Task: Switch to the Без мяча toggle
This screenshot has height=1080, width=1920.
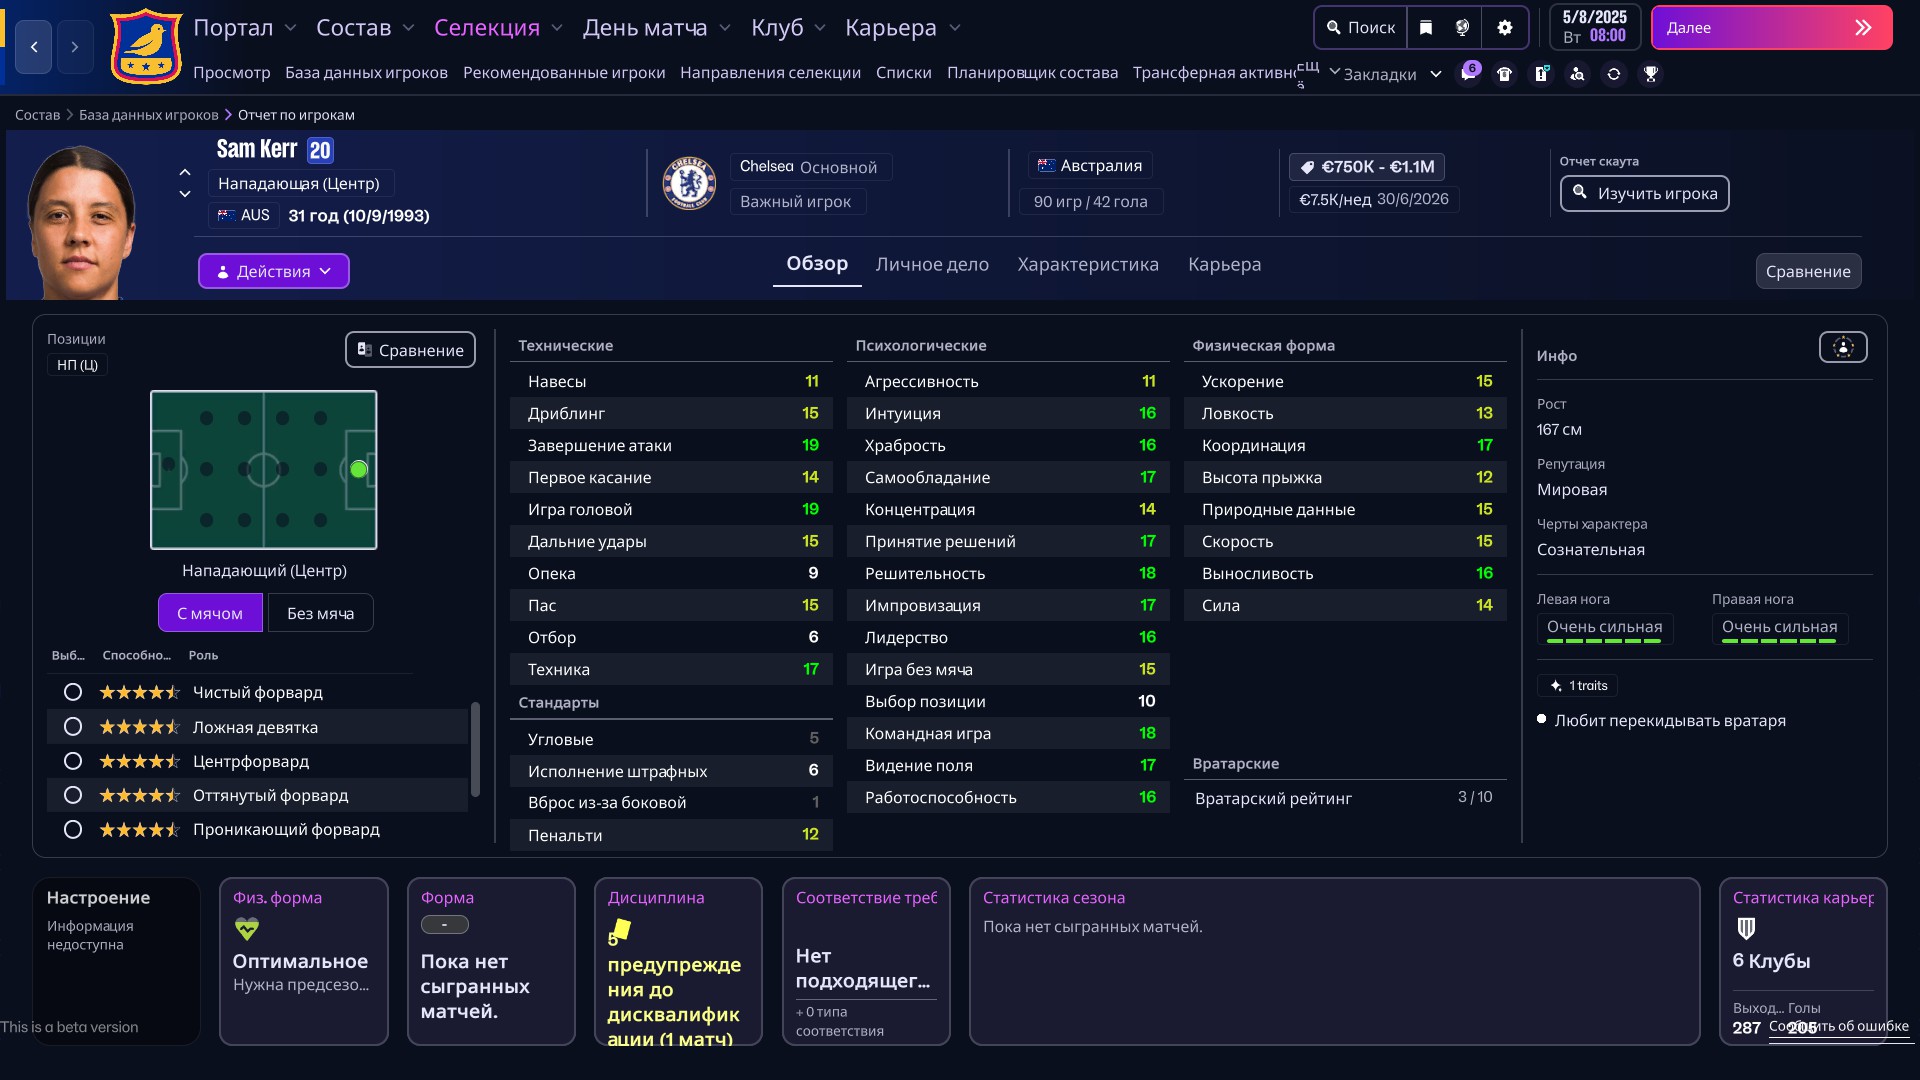Action: tap(320, 613)
